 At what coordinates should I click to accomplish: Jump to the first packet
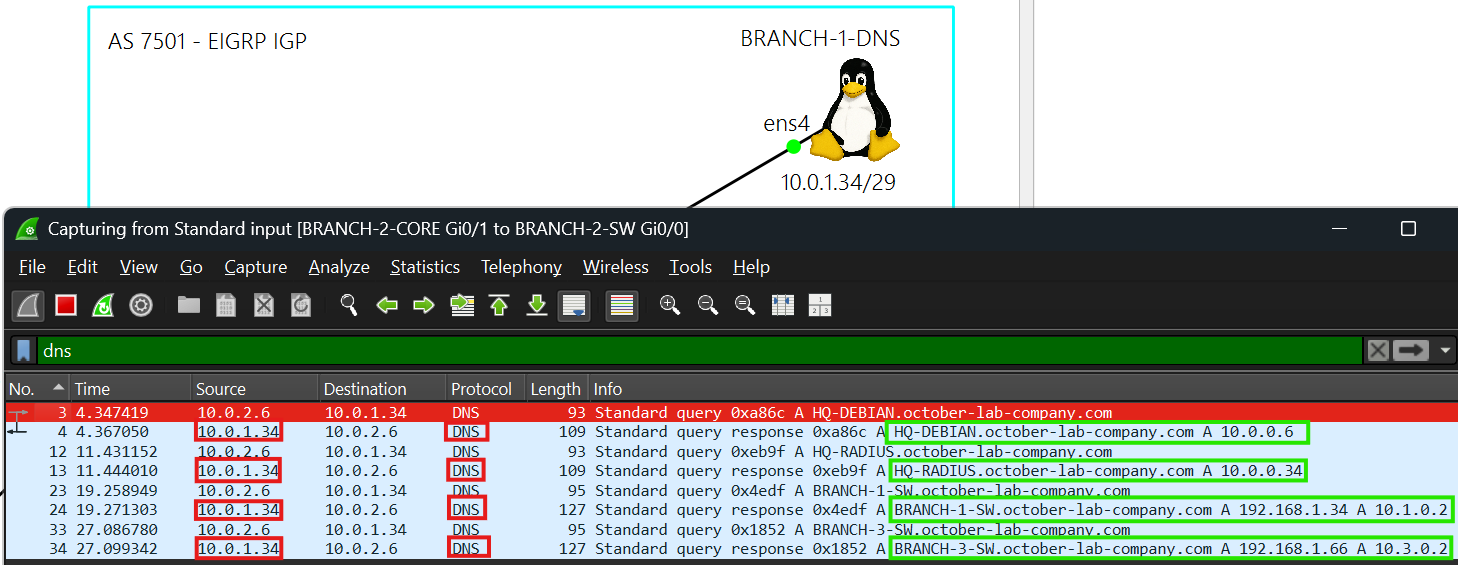coord(499,306)
